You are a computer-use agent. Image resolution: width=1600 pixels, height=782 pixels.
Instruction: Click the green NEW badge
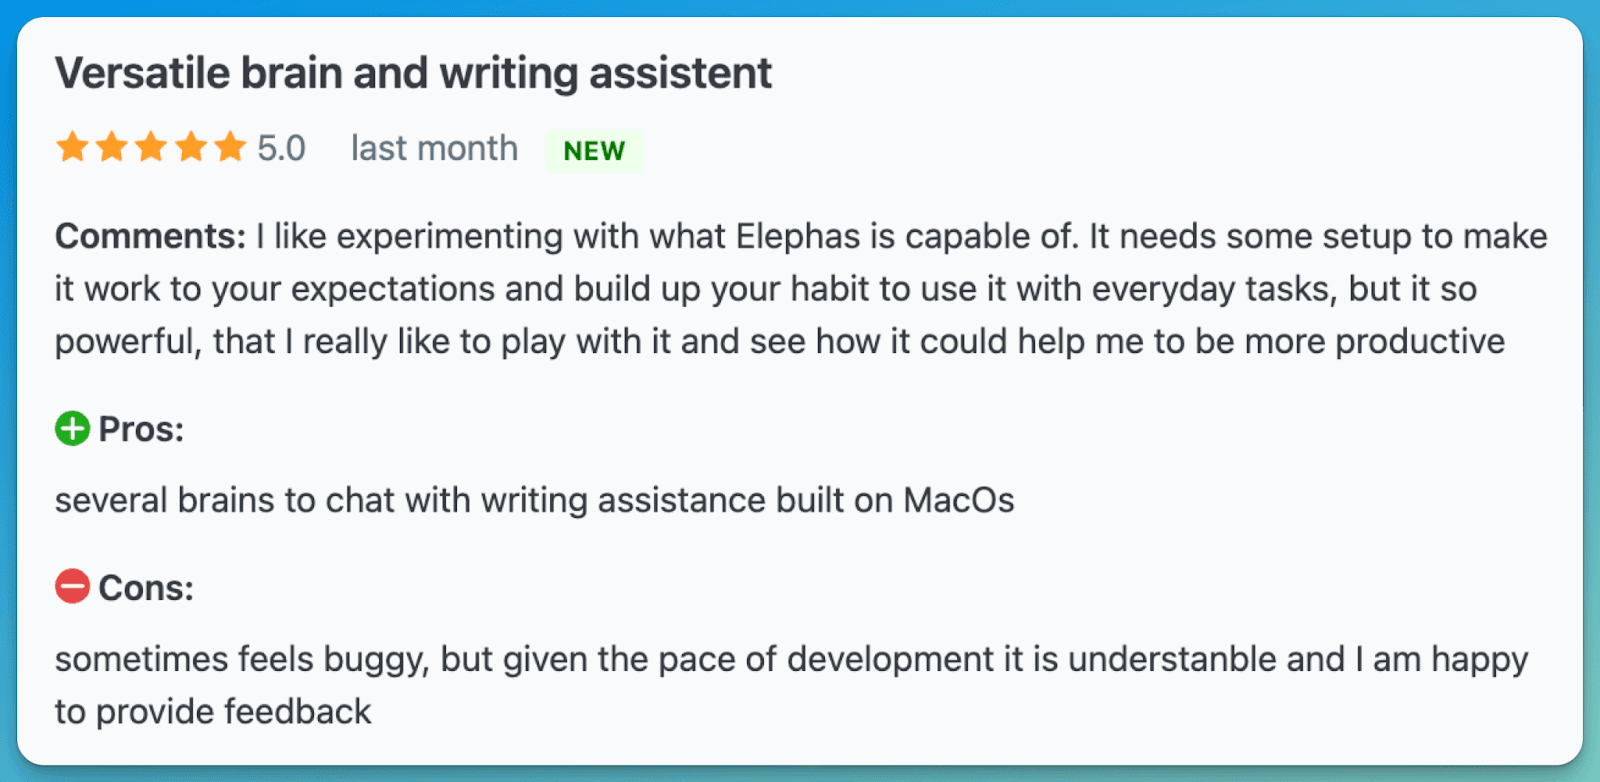pyautogui.click(x=594, y=151)
